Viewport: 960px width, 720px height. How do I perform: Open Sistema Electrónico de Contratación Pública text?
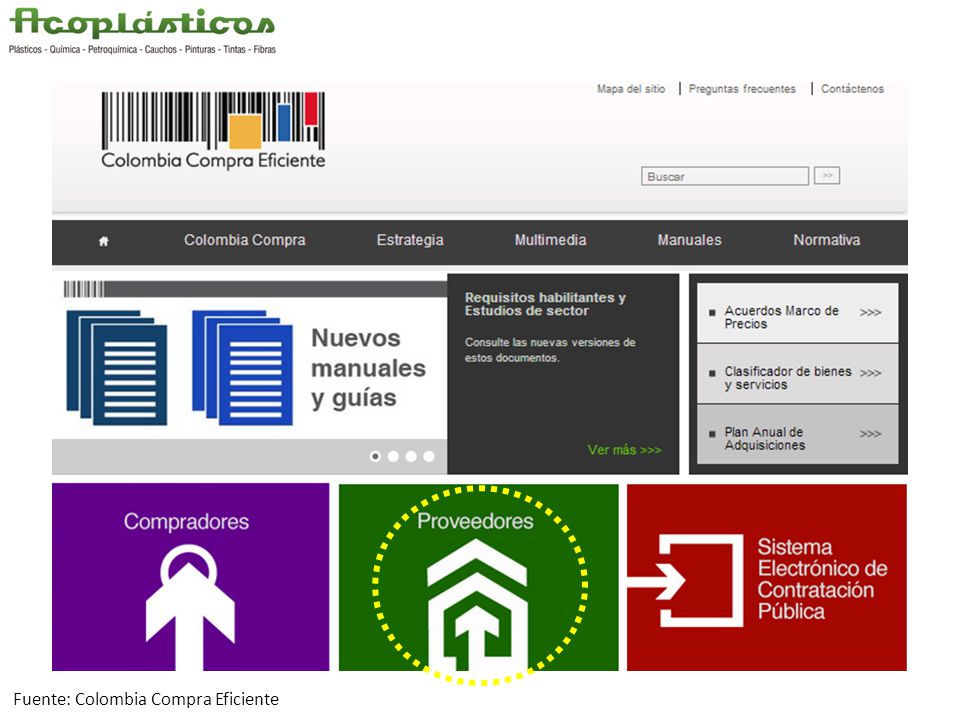(822, 579)
